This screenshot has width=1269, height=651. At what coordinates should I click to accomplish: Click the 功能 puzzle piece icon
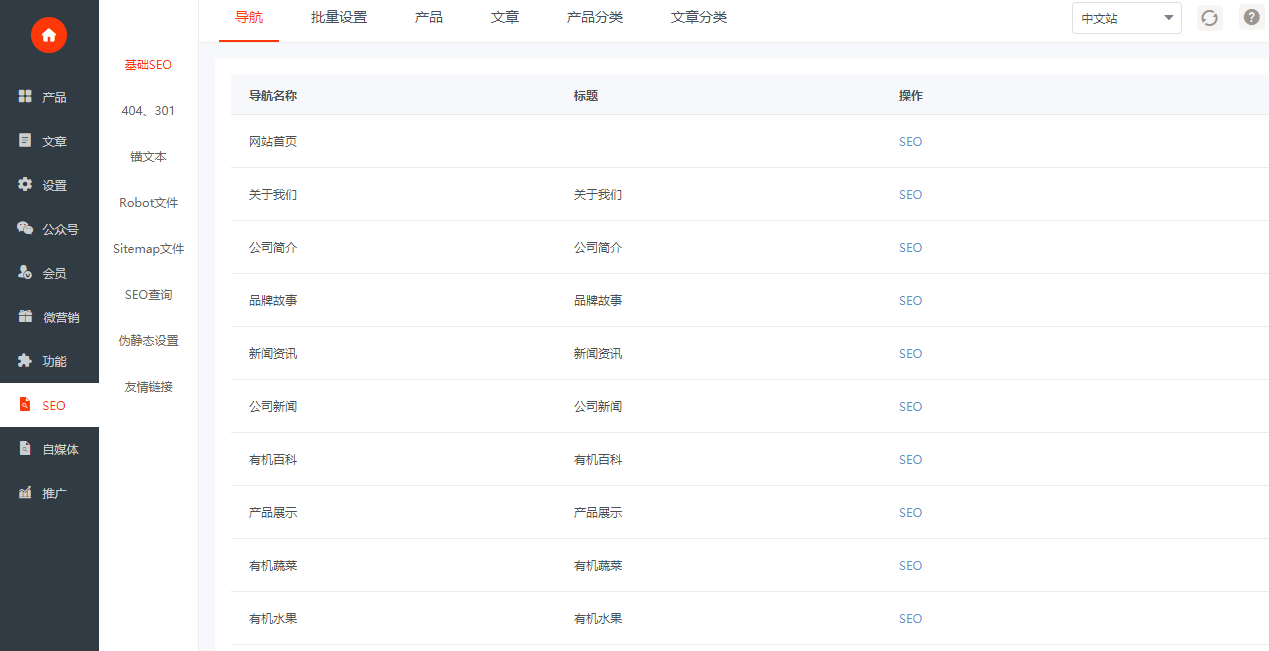pyautogui.click(x=25, y=360)
